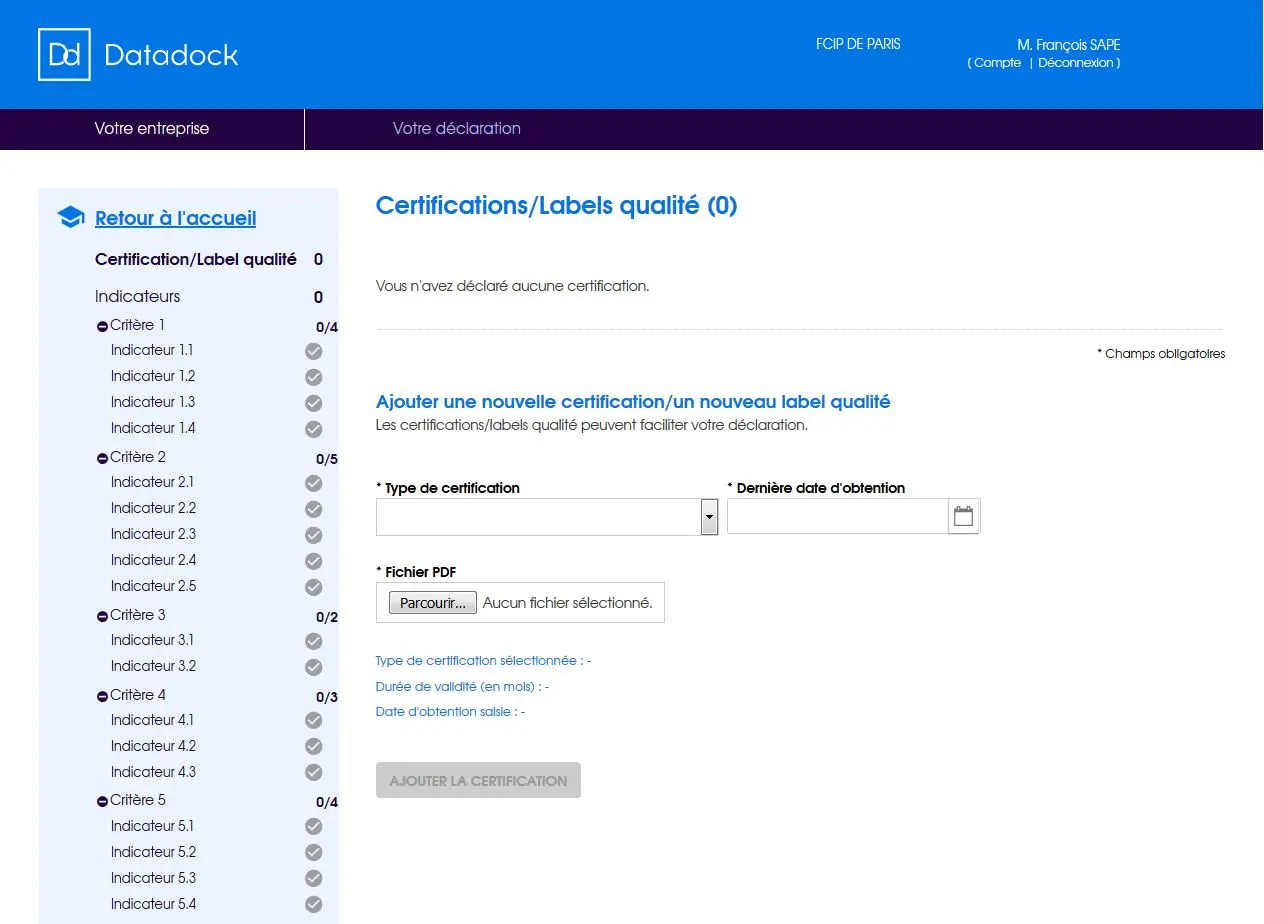Switch to Votre déclaration tab
Viewport: 1264px width, 924px height.
456,128
